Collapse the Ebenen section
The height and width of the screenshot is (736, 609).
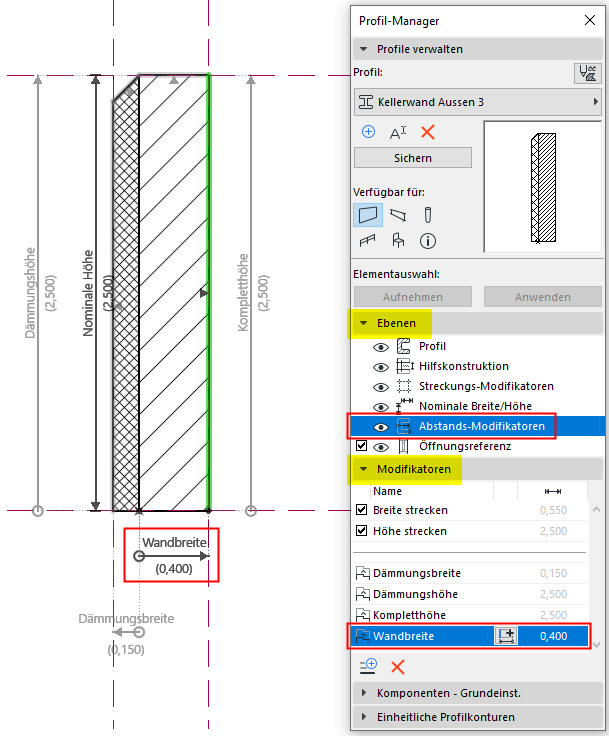[x=363, y=323]
